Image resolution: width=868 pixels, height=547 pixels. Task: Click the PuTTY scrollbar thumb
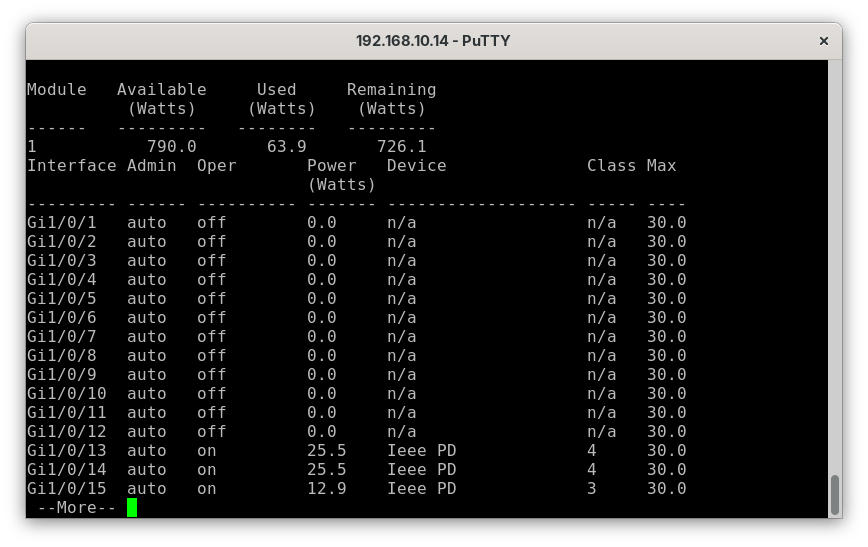[835, 494]
